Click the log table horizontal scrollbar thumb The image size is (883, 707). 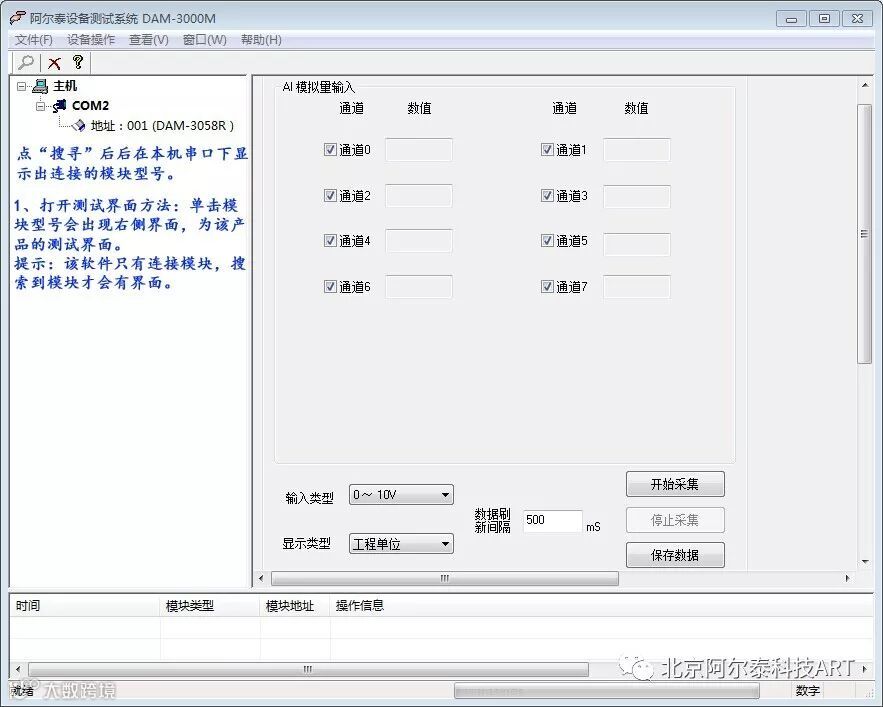308,669
